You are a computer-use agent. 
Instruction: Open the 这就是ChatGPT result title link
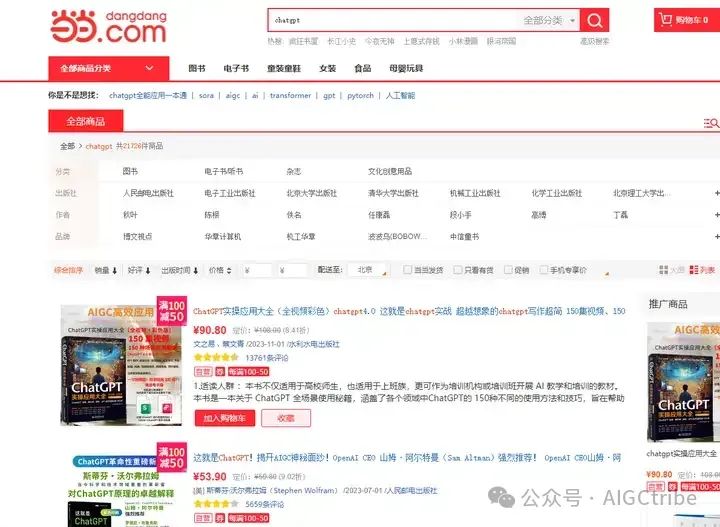407,458
